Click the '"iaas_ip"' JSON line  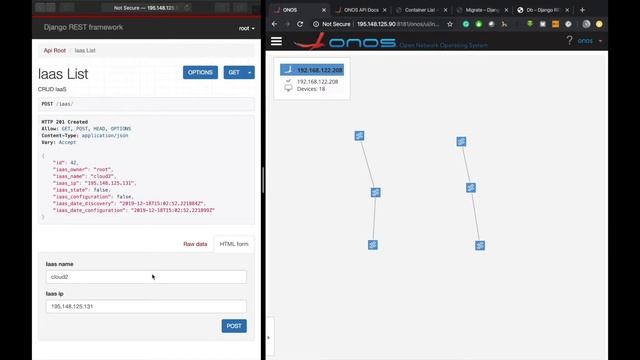point(95,183)
